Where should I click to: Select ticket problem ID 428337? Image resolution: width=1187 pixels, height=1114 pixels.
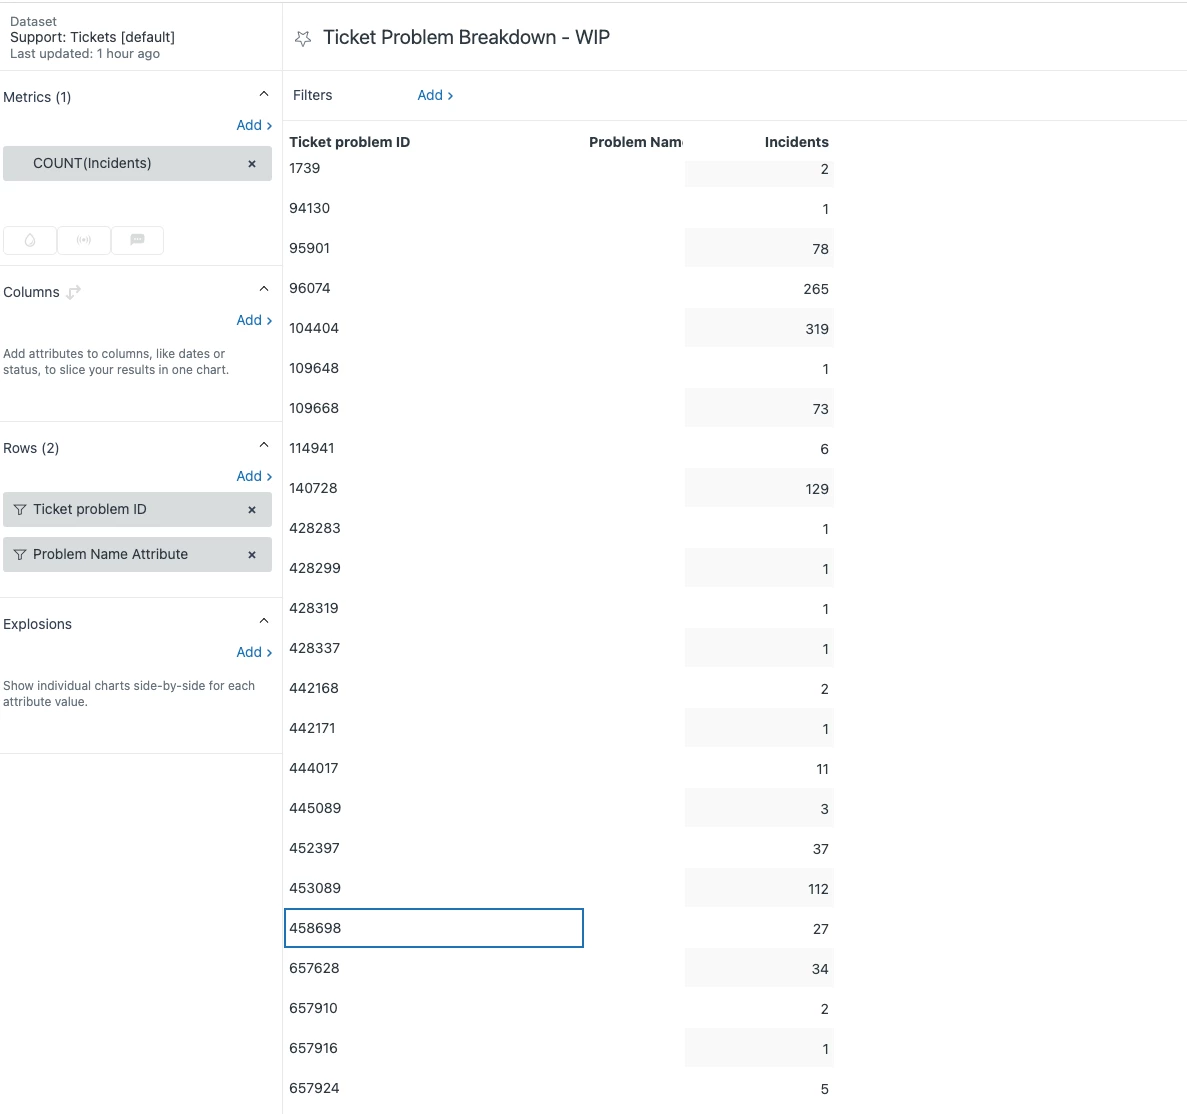[315, 649]
